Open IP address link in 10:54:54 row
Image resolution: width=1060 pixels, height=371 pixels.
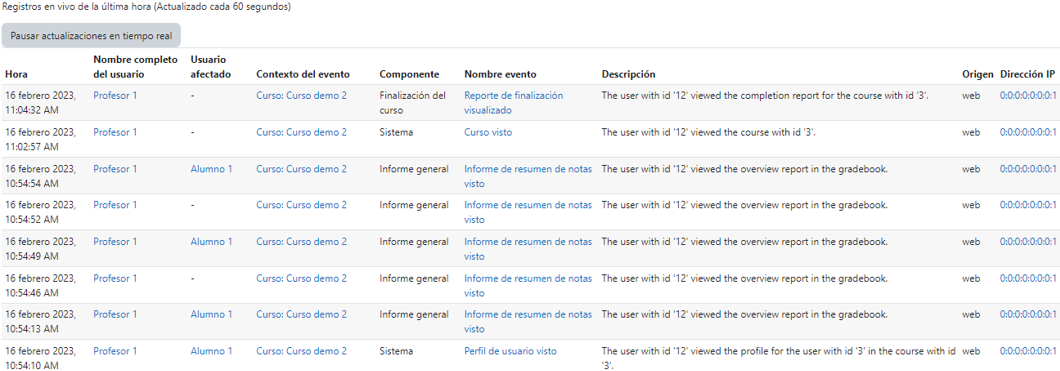coord(1028,169)
